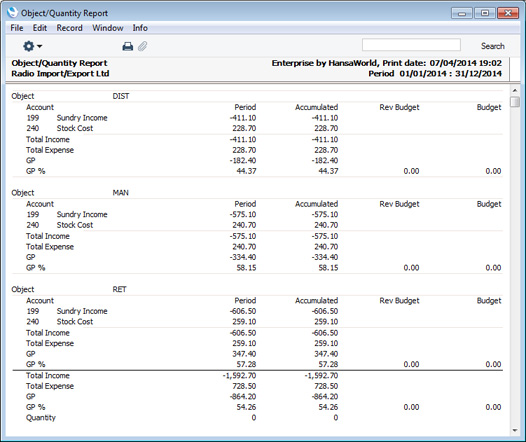This screenshot has height=442, width=526.
Task: Click the 57.28 Period GP % value
Action: click(x=246, y=364)
